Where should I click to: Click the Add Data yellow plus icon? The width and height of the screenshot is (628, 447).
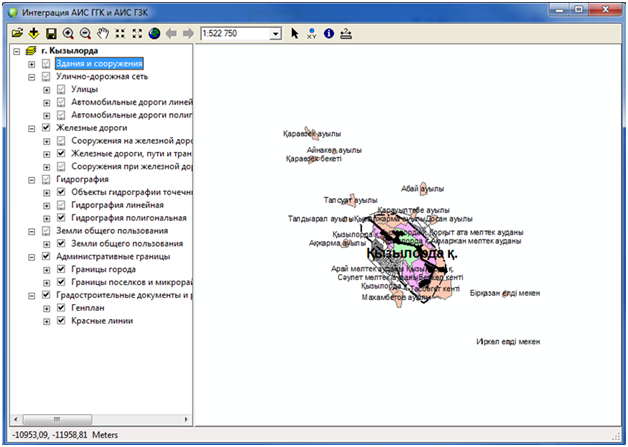coord(33,33)
